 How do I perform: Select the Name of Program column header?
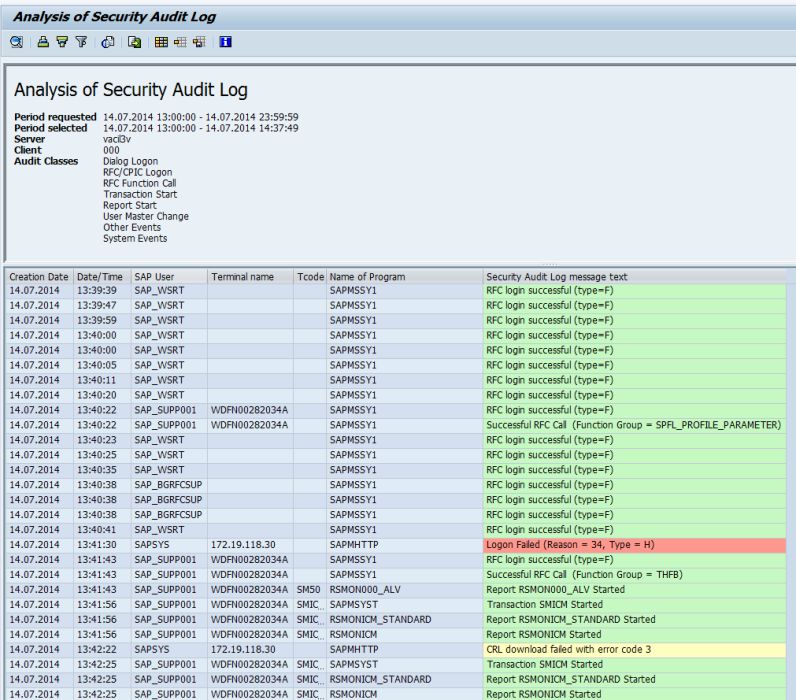click(x=405, y=277)
